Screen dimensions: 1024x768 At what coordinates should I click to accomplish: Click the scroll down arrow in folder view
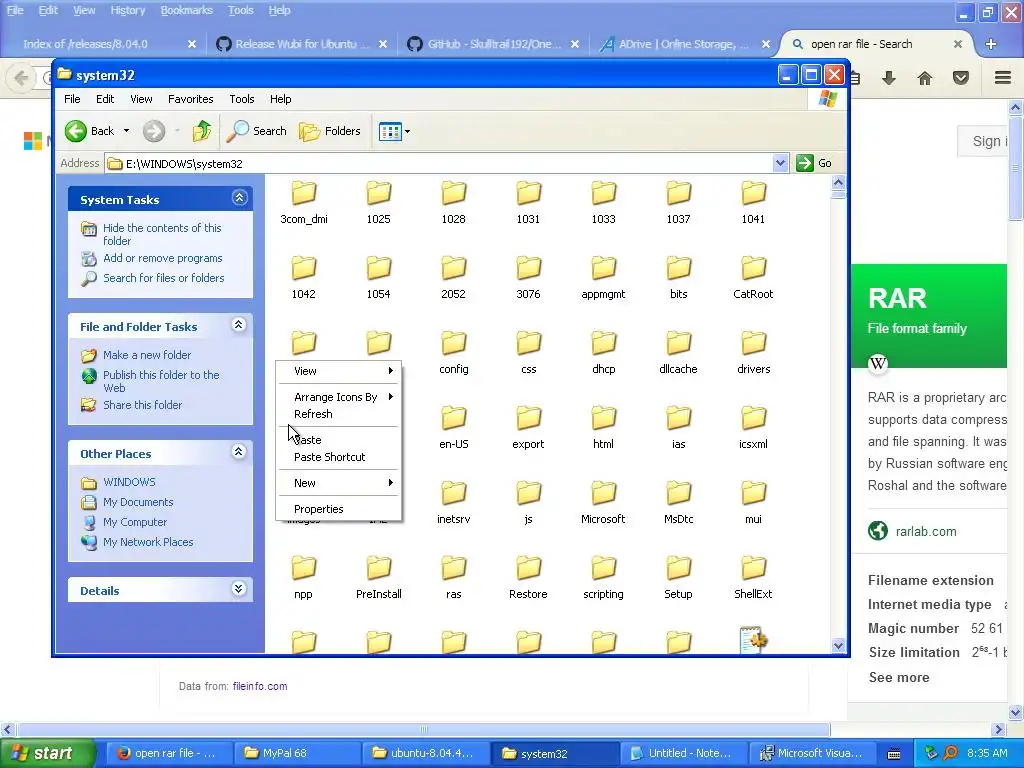click(x=839, y=645)
